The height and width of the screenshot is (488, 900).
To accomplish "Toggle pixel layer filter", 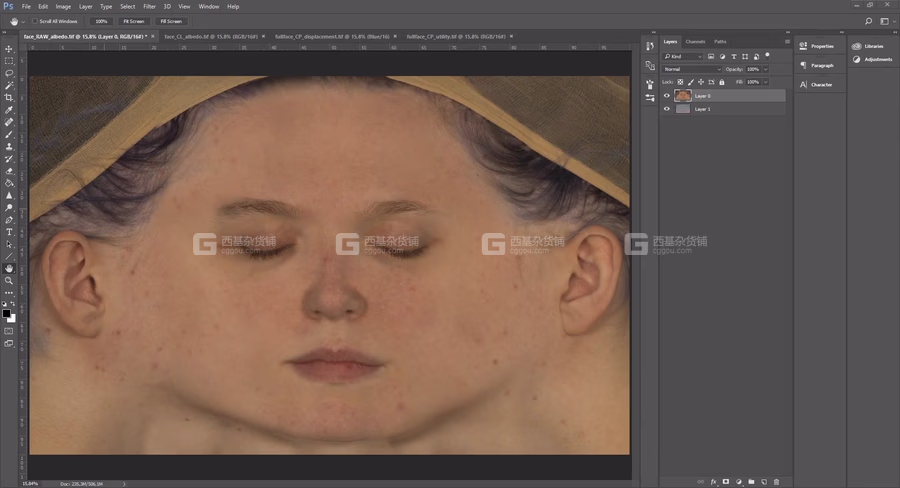I will click(x=711, y=56).
